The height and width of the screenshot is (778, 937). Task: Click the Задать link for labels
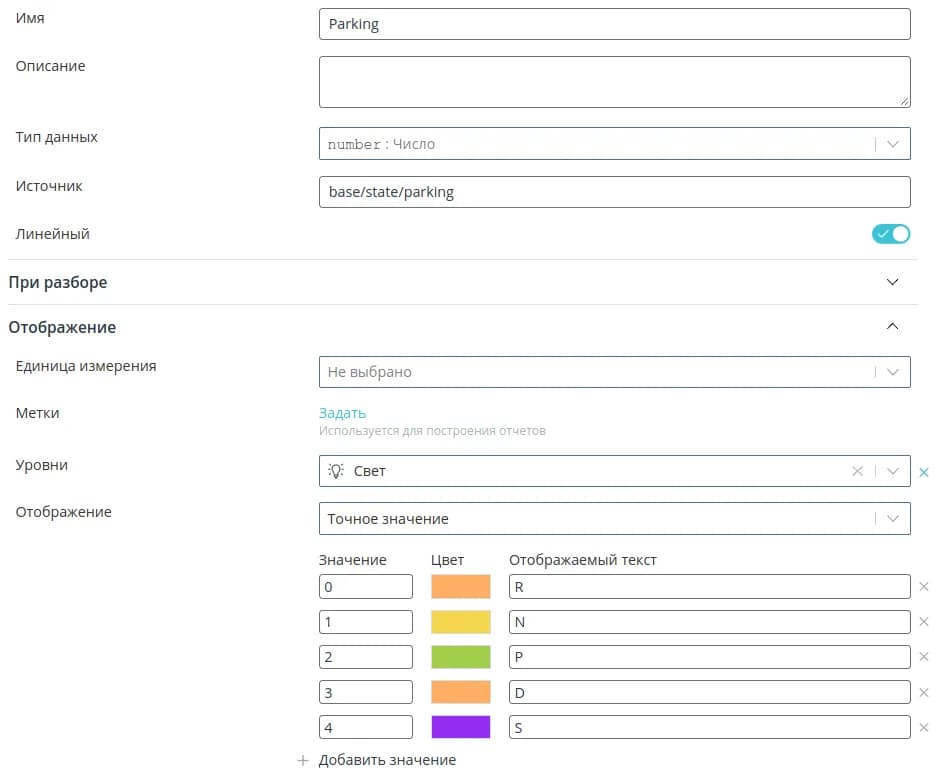(342, 413)
